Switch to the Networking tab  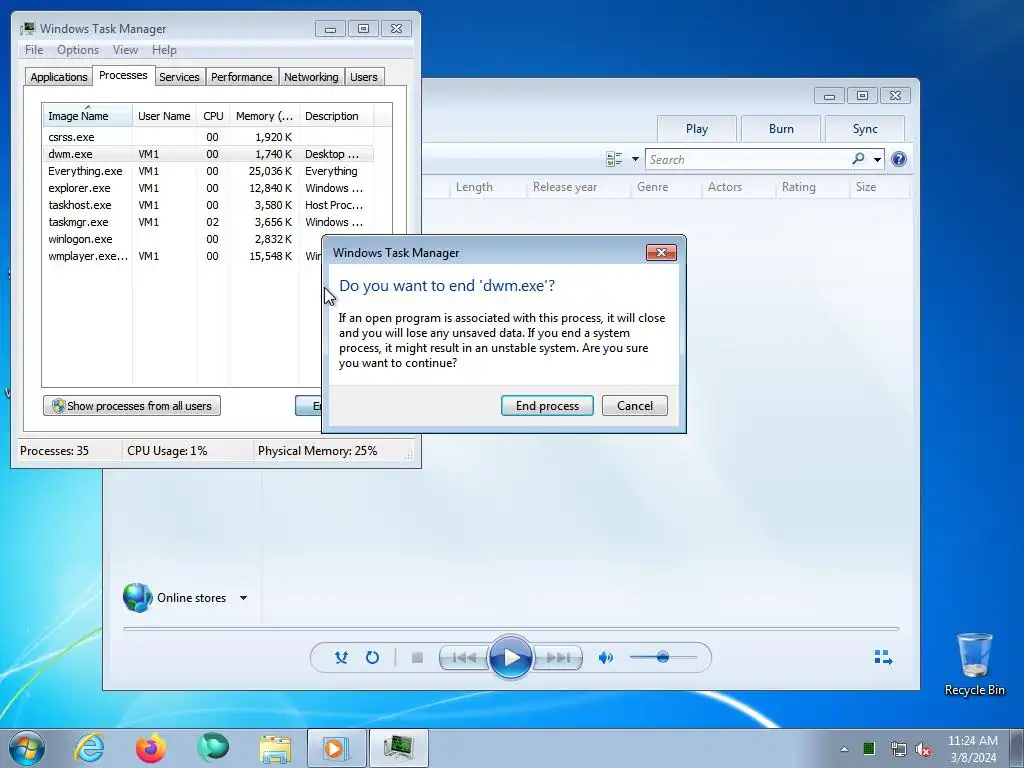(x=311, y=77)
